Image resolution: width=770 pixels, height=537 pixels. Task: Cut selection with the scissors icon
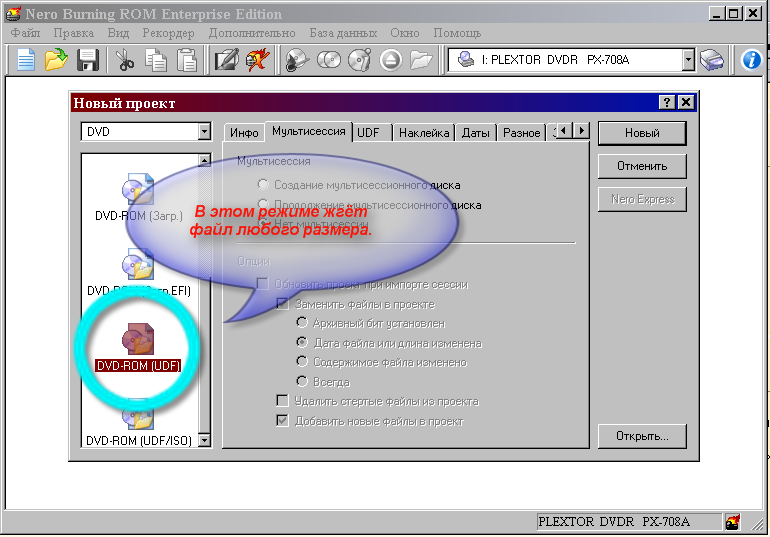125,60
